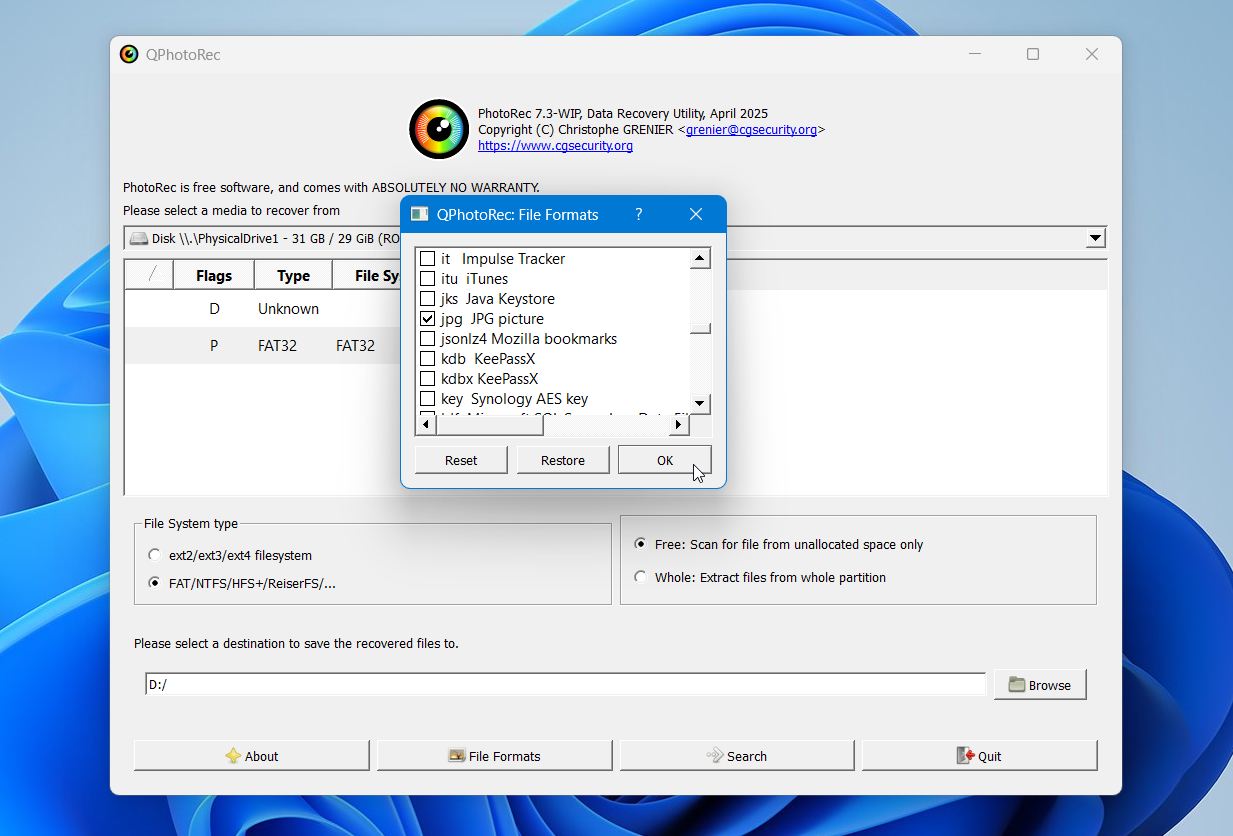The image size is (1233, 836).
Task: Click the horizontal scroll right arrow
Action: coord(679,425)
